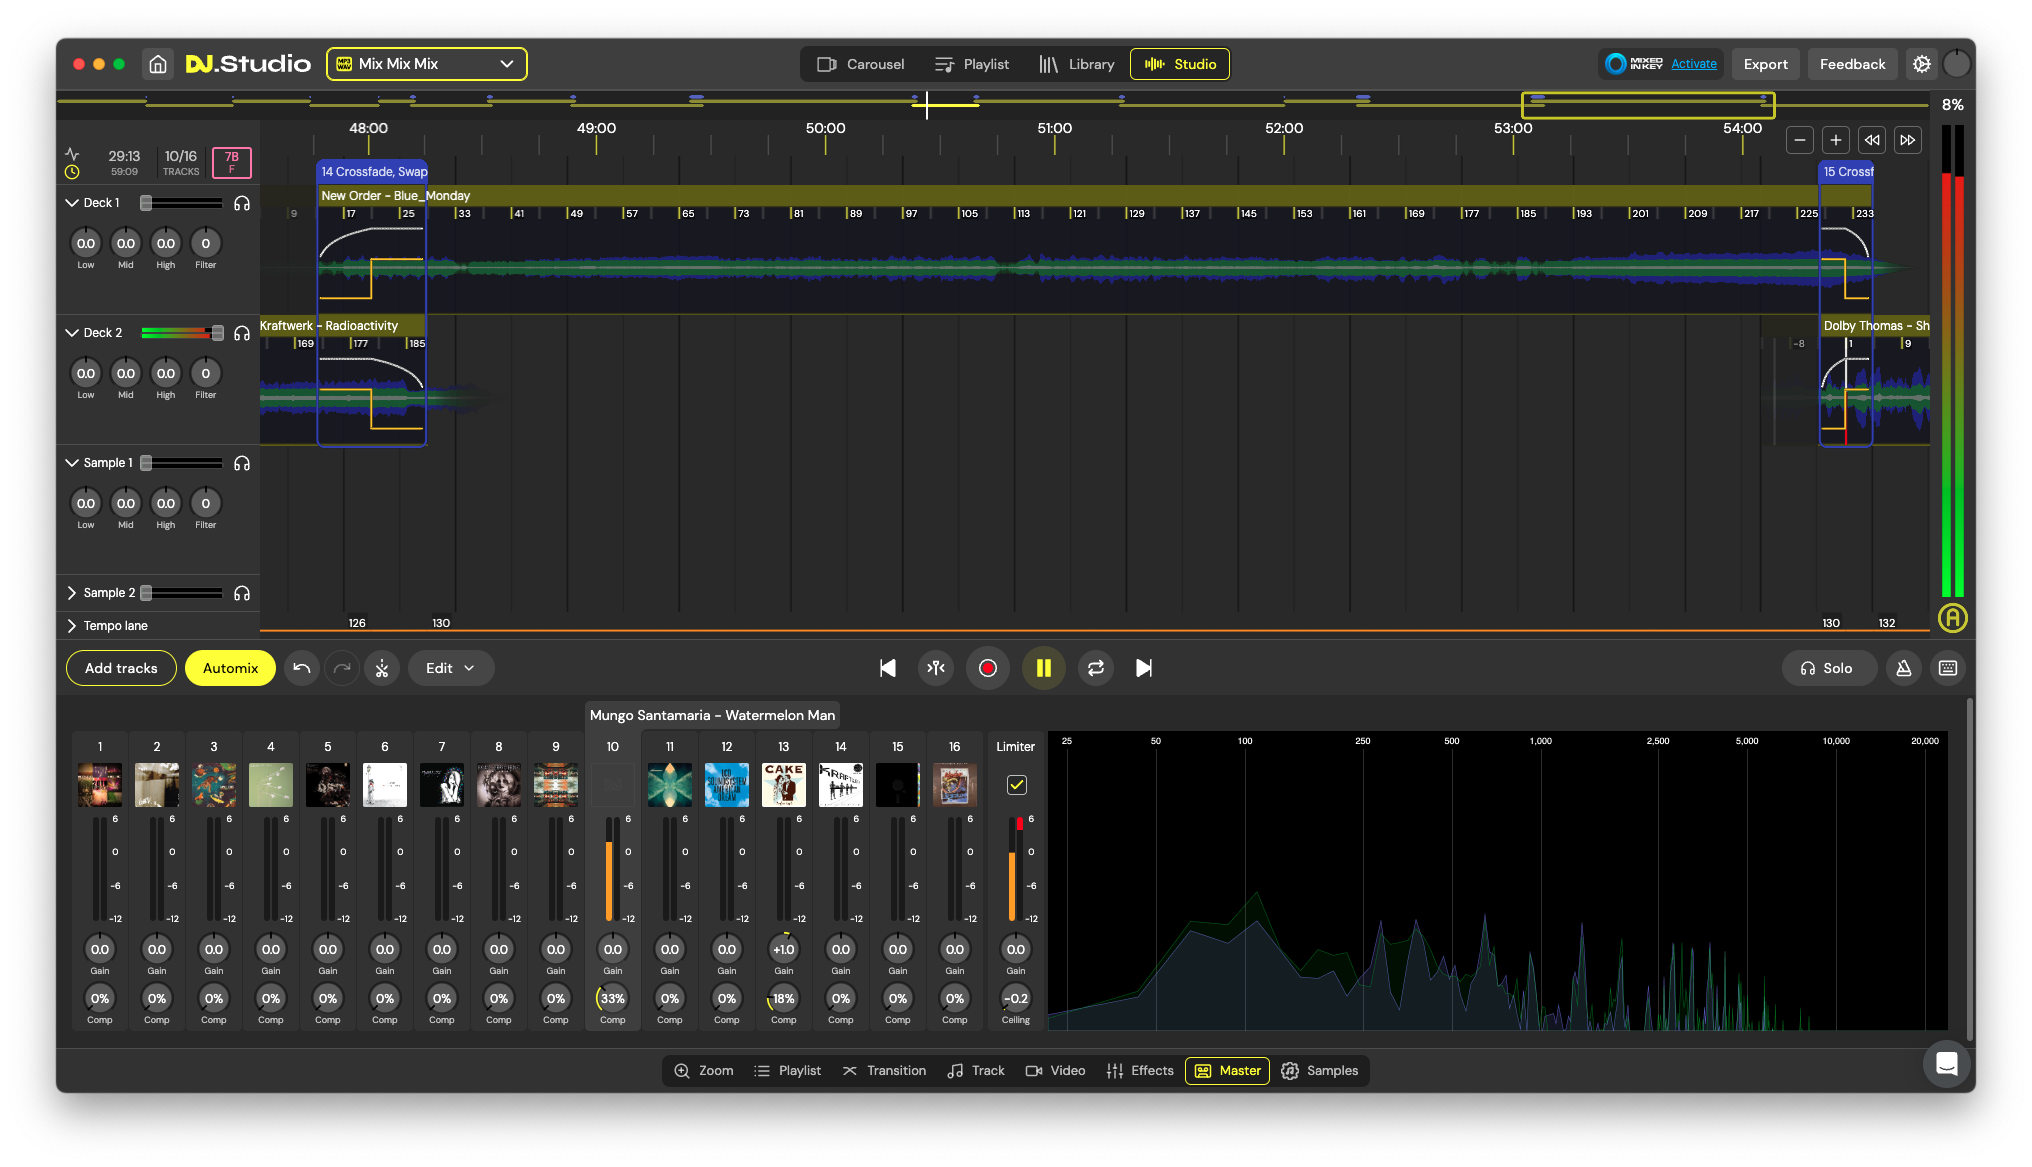2032x1167 pixels.
Task: Redo the last action
Action: click(342, 668)
